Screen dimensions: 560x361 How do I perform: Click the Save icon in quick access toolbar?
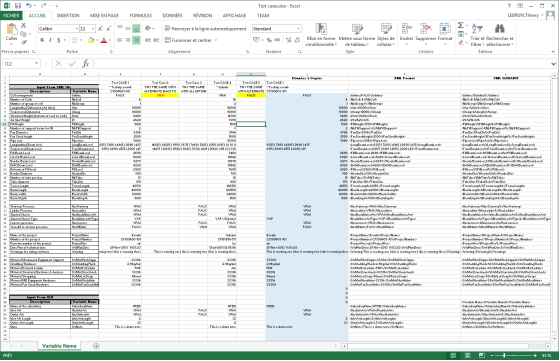18,6
